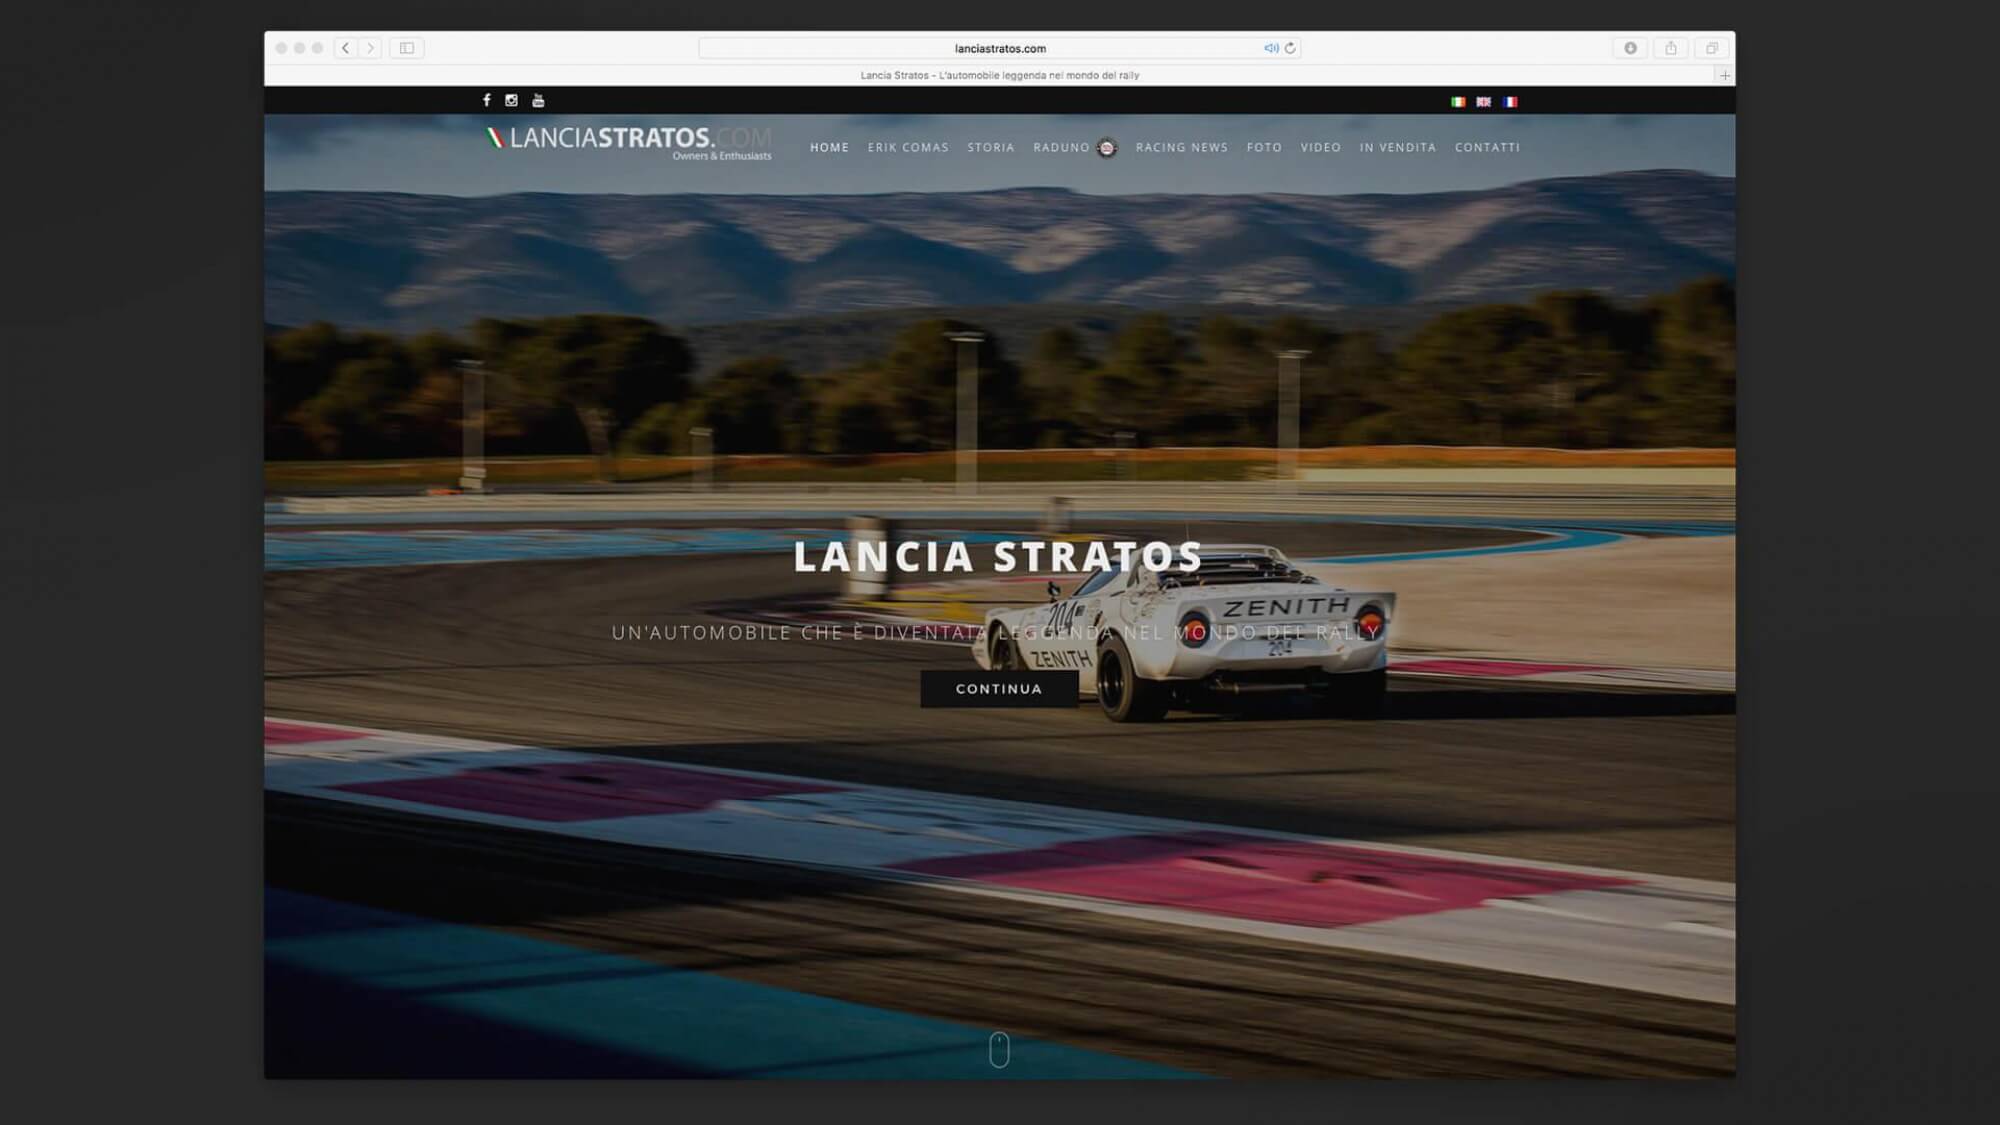Open the Home menu item

(829, 147)
